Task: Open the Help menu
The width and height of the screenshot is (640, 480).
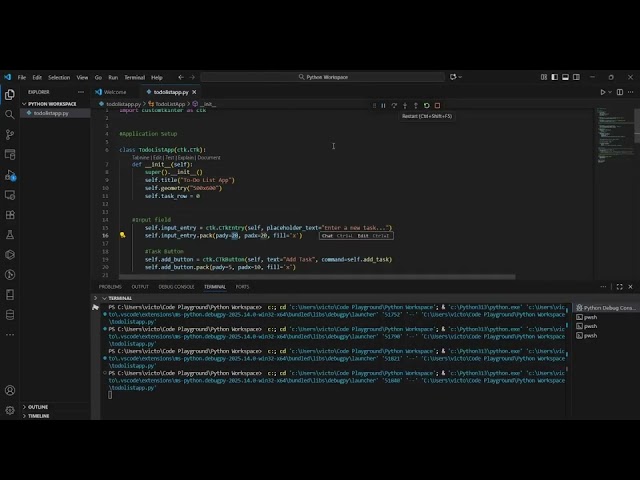Action: [157, 77]
